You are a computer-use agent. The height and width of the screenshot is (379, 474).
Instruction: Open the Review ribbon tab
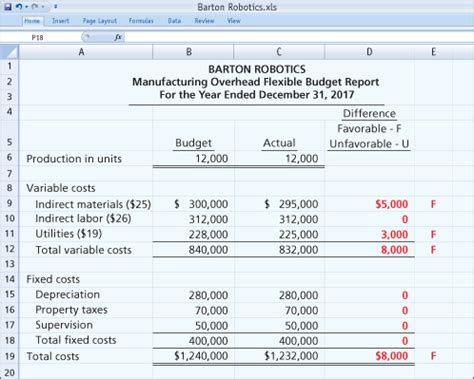tap(204, 21)
